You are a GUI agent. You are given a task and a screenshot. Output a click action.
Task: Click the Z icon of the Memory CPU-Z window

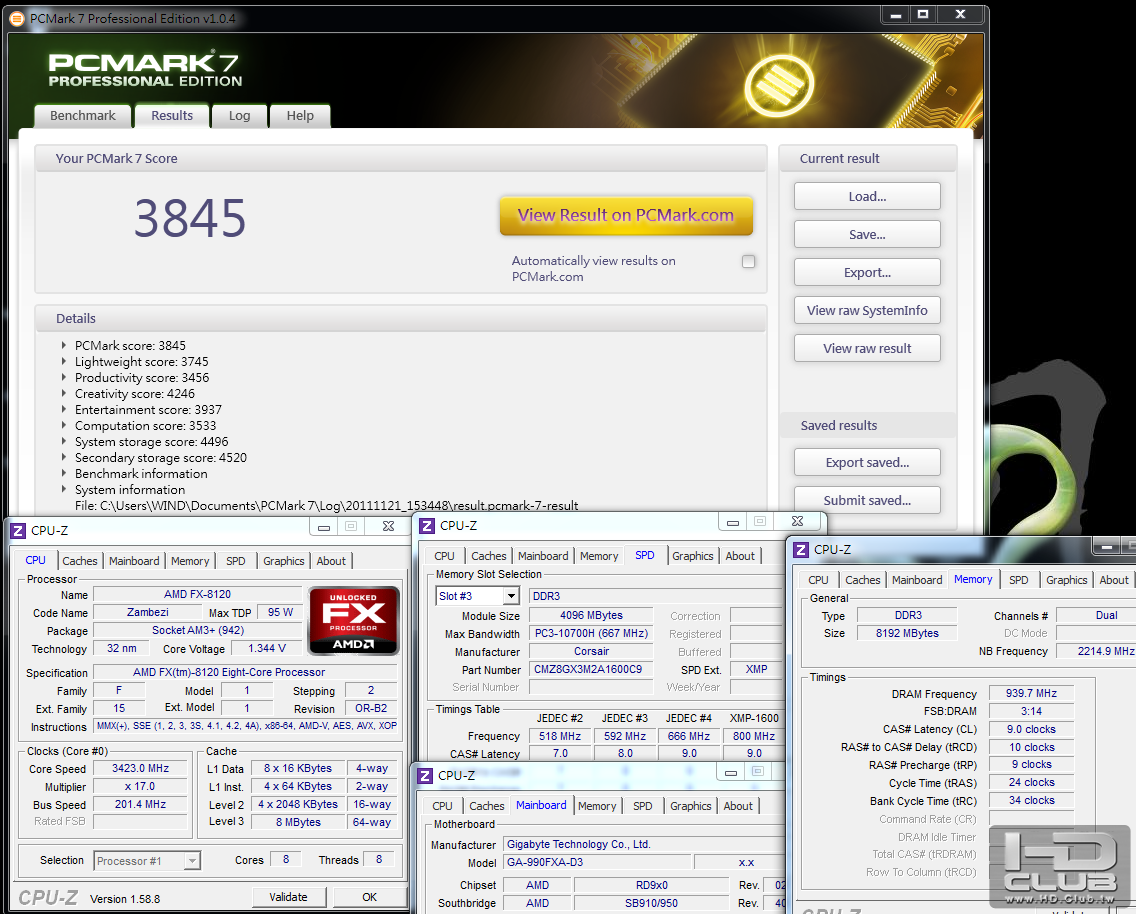click(801, 550)
